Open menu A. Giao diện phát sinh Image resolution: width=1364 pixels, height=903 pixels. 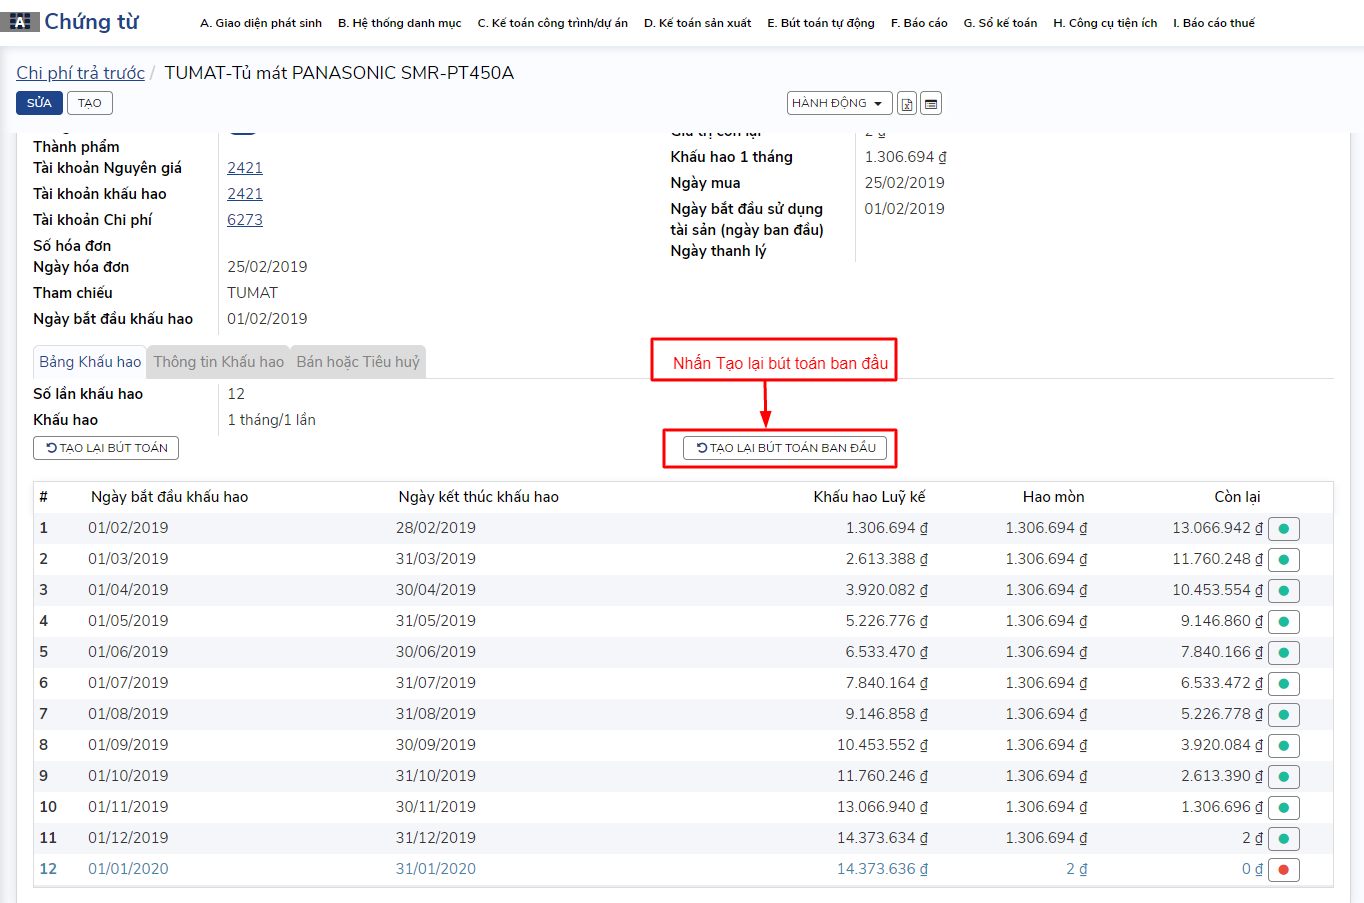click(x=261, y=23)
